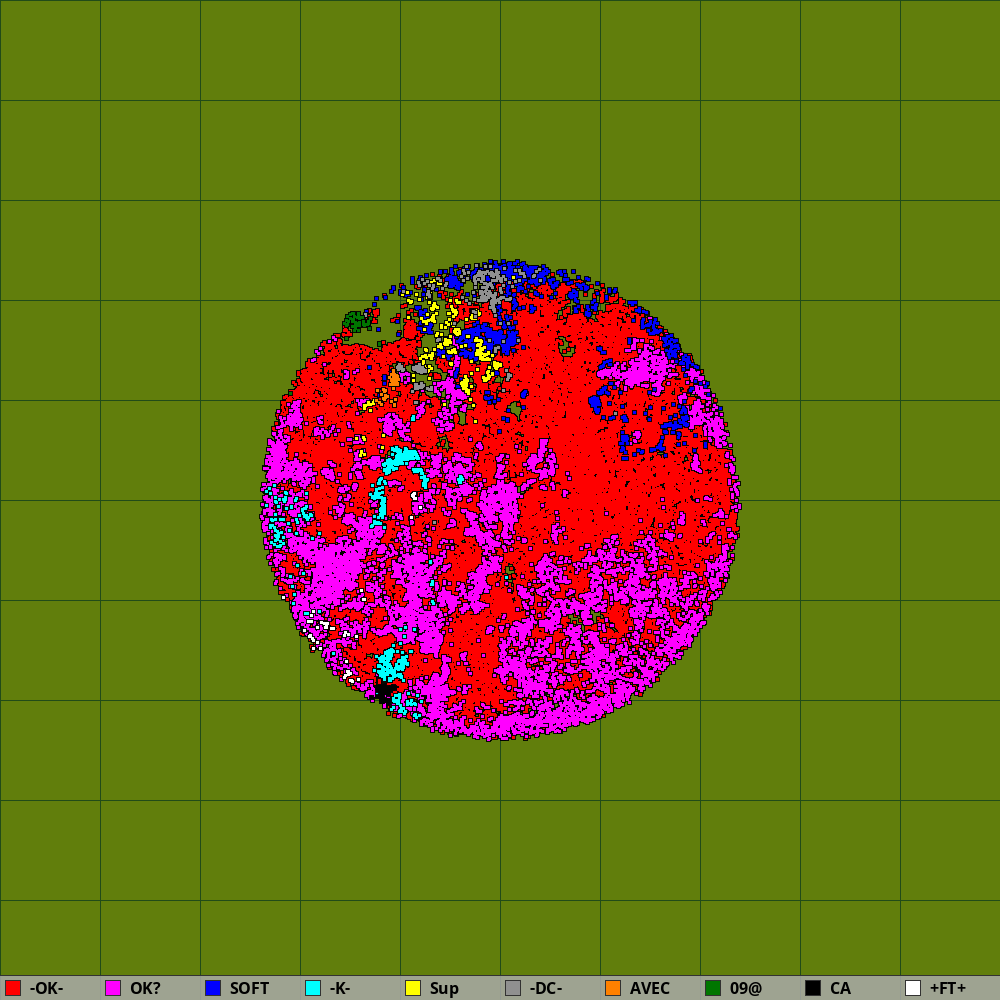Viewport: 1000px width, 1000px height.
Task: Select the -K- legend label
Action: [340, 989]
